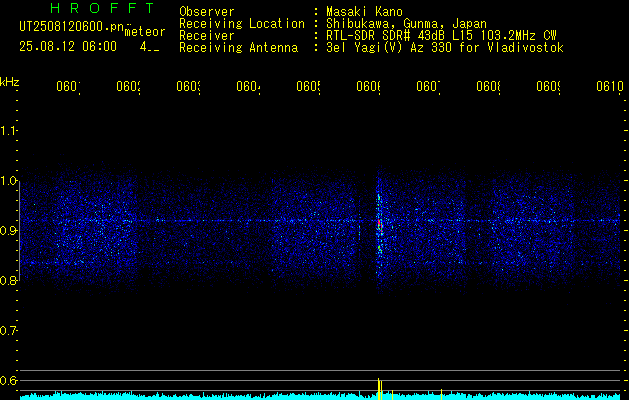The width and height of the screenshot is (629, 400).
Task: Click the date 25.08.12 06:00 label
Action: pos(68,46)
